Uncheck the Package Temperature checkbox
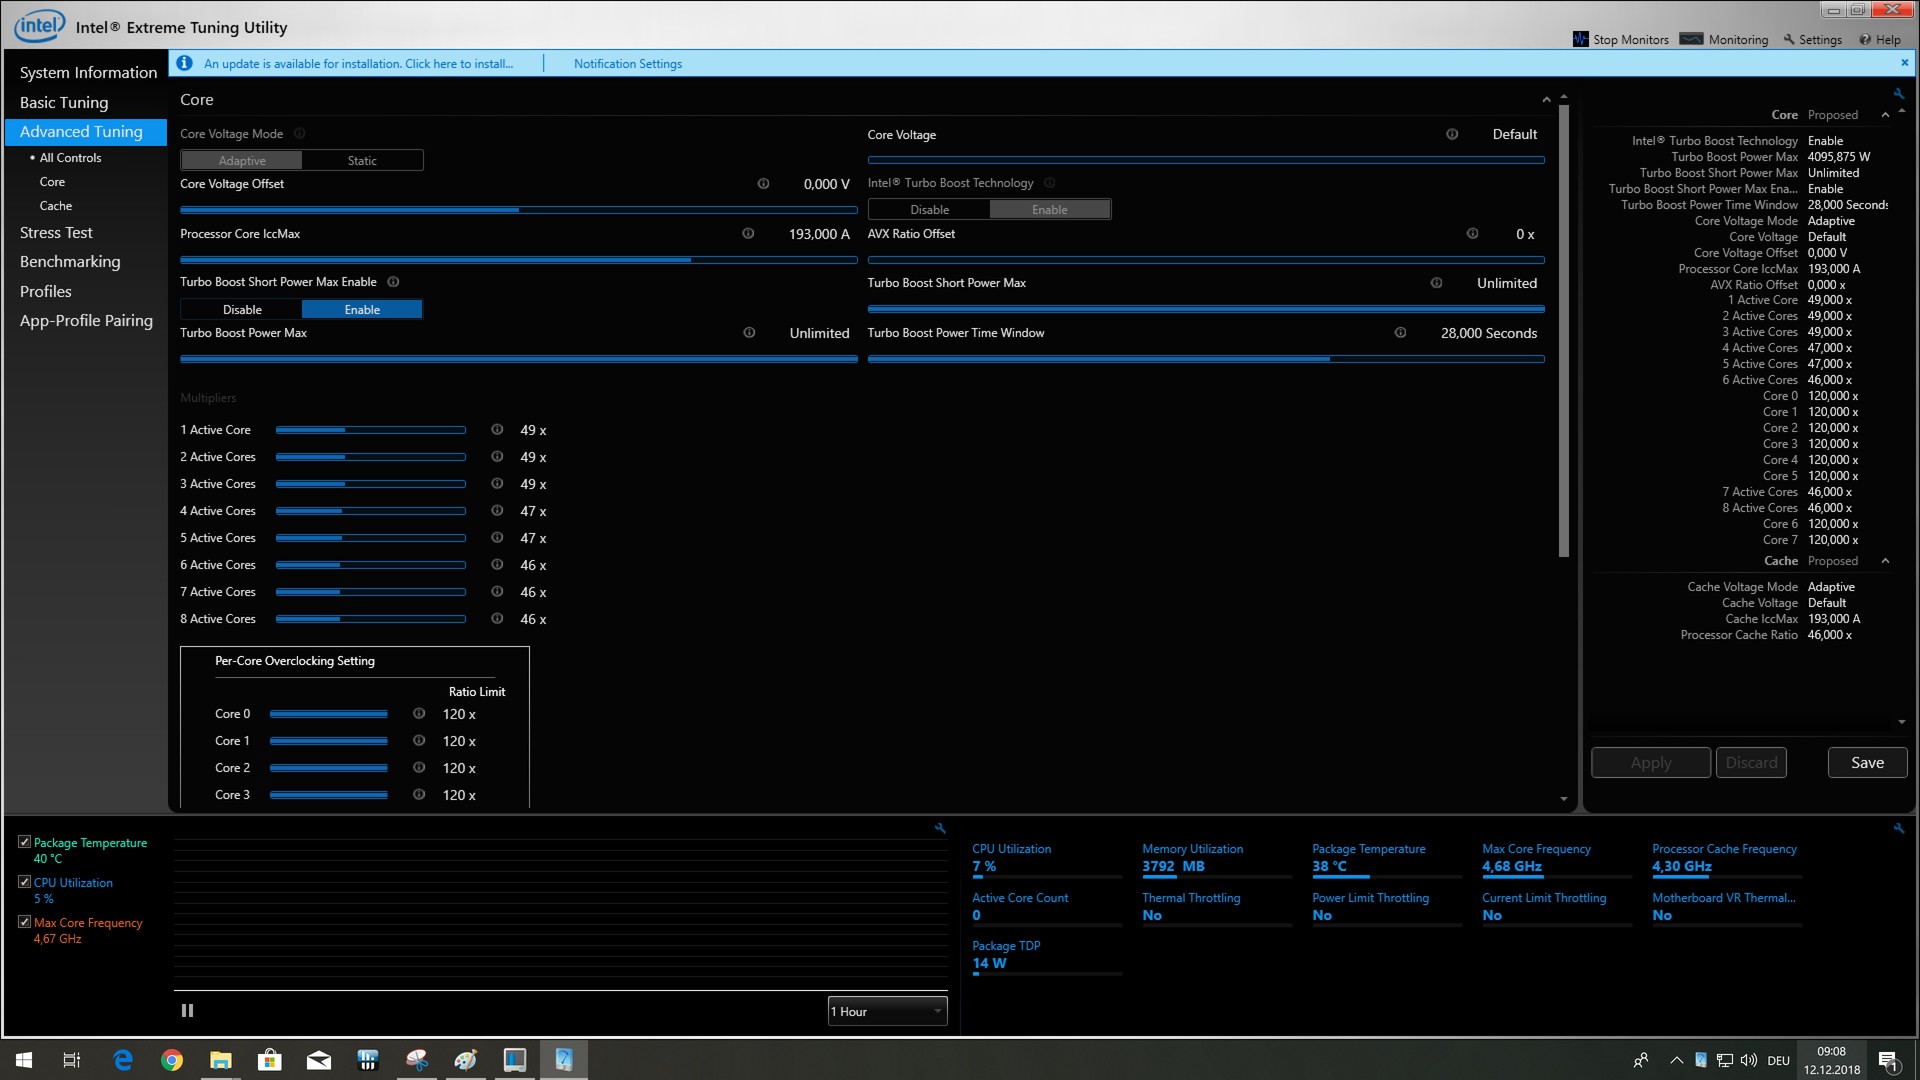Viewport: 1920px width, 1080px height. tap(24, 842)
